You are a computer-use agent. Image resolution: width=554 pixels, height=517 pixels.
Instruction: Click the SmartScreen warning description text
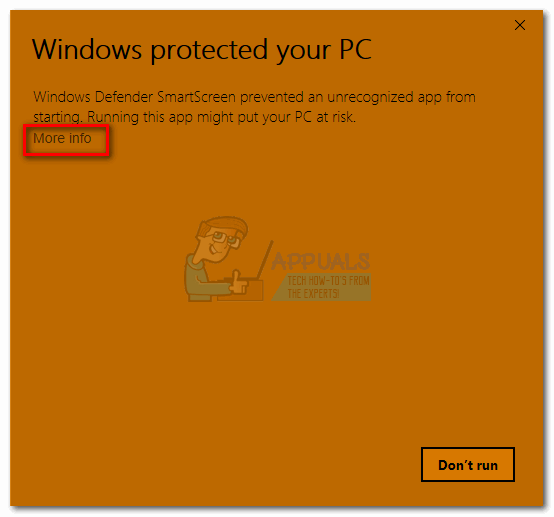[254, 107]
